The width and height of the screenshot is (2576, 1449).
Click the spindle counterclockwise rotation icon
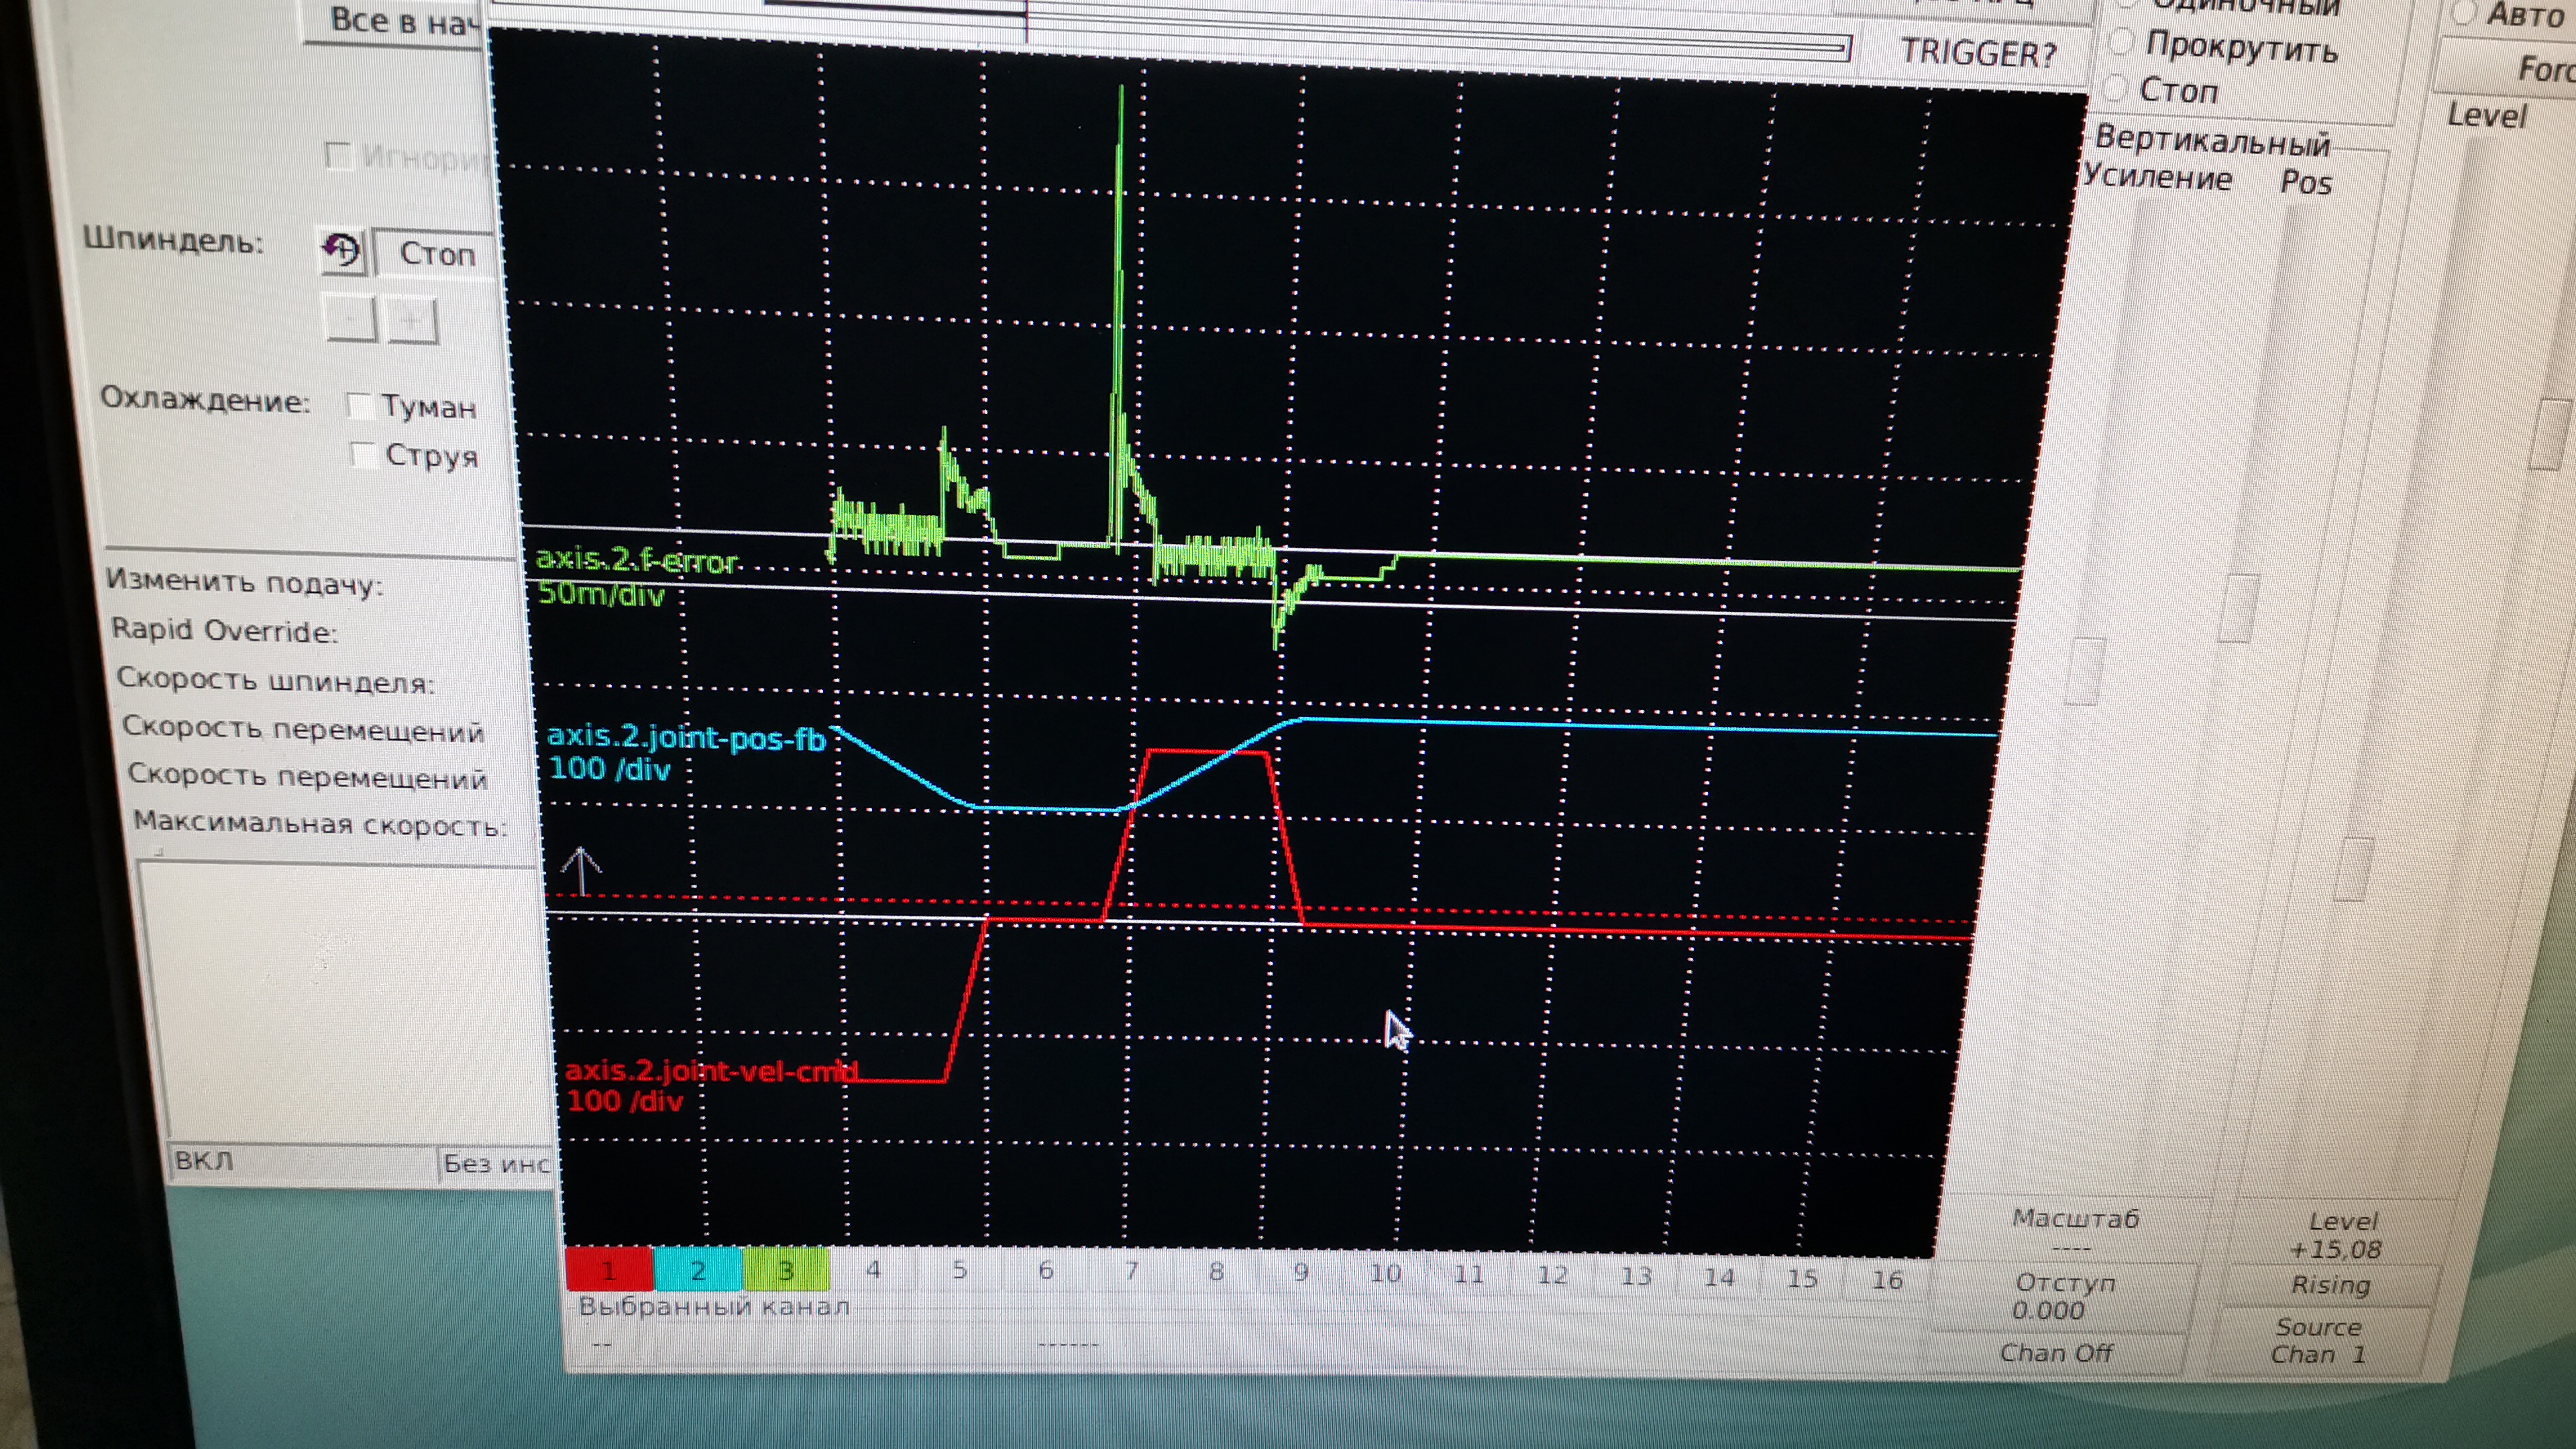tap(341, 250)
